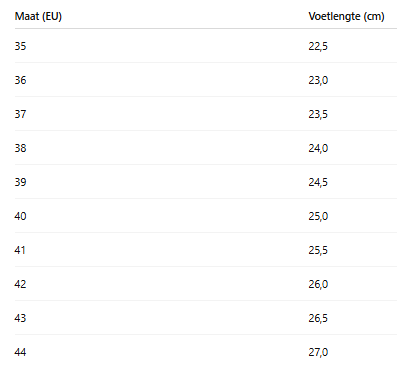Select size 36 row

(206, 80)
